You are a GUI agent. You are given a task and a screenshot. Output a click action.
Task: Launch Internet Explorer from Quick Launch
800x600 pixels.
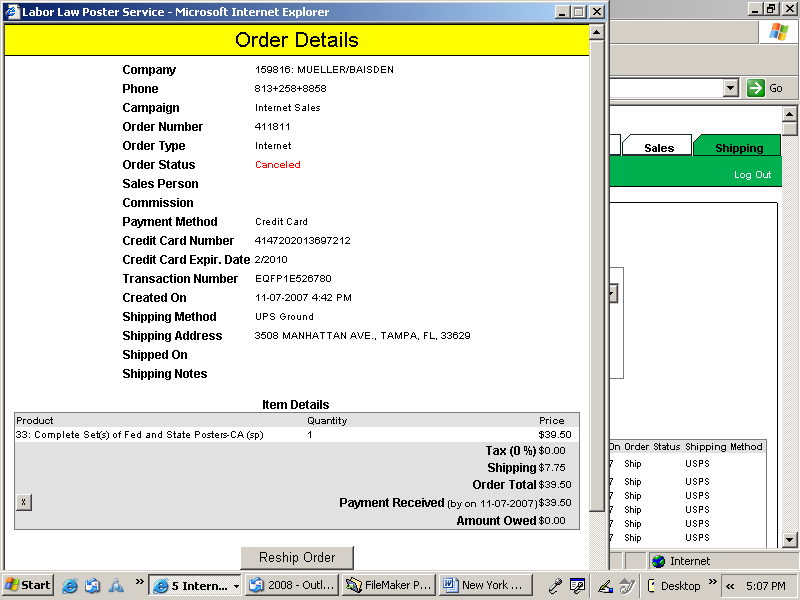click(71, 585)
